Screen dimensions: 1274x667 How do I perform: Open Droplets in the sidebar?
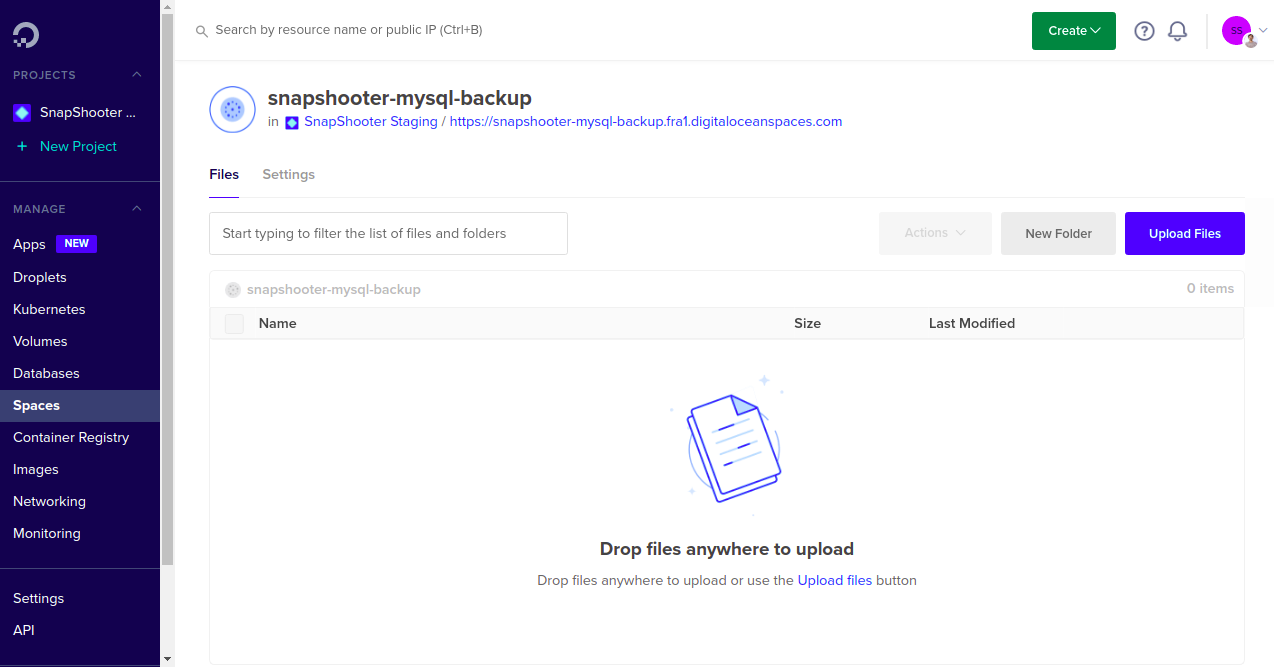point(40,277)
